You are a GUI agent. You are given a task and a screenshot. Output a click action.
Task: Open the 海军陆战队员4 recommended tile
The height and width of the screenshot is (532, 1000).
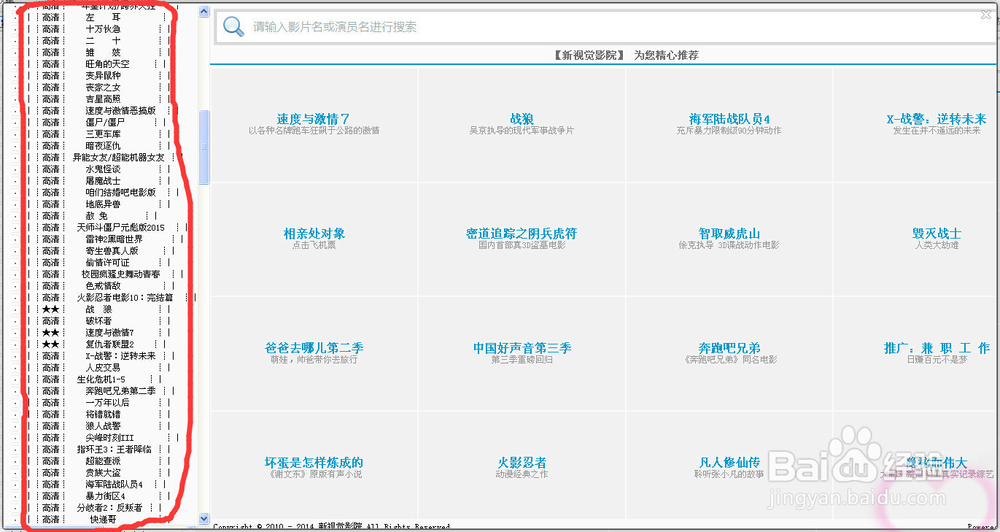point(729,119)
